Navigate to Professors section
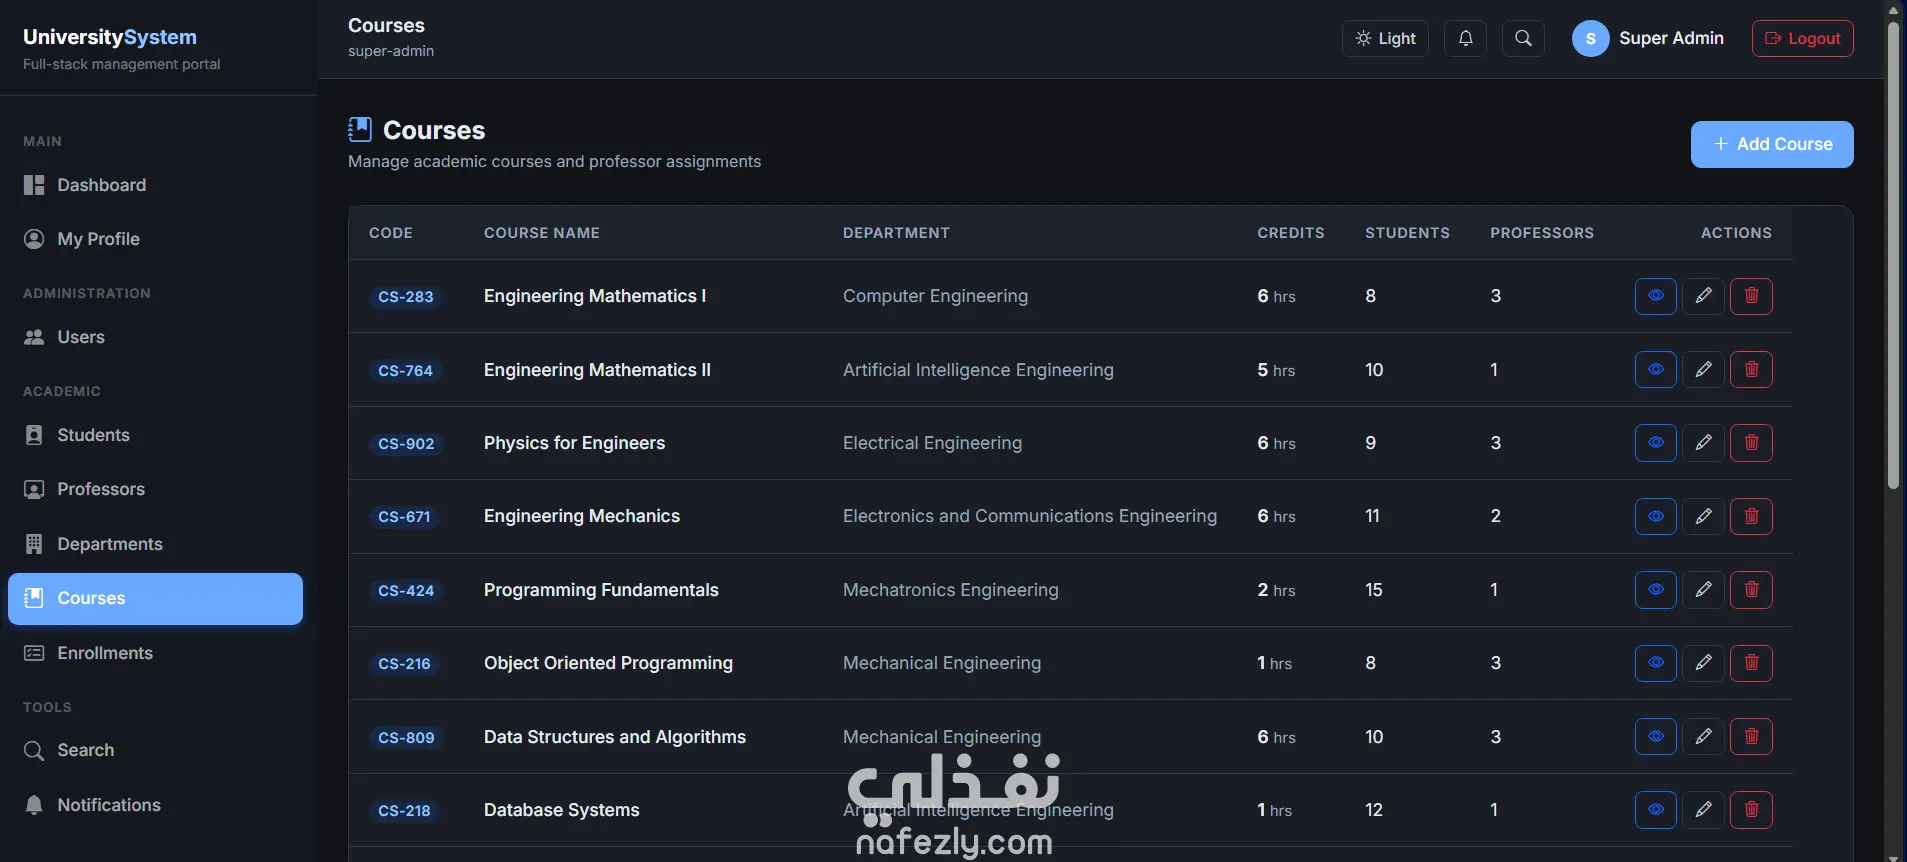 tap(155, 489)
